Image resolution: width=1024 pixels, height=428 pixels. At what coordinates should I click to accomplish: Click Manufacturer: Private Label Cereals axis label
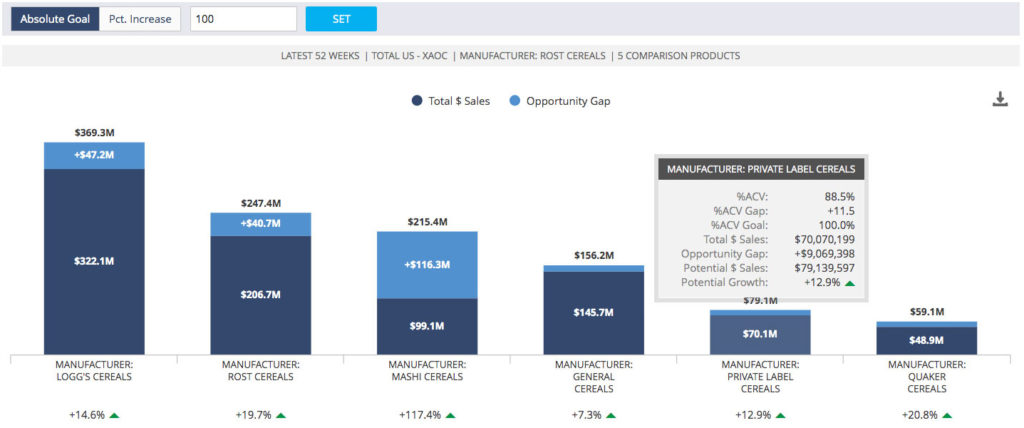point(760,376)
